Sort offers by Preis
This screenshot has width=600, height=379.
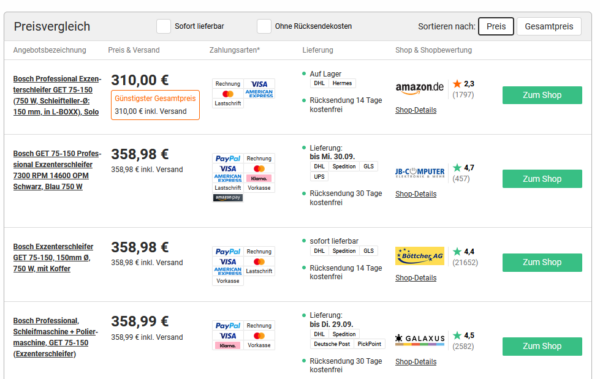click(496, 26)
